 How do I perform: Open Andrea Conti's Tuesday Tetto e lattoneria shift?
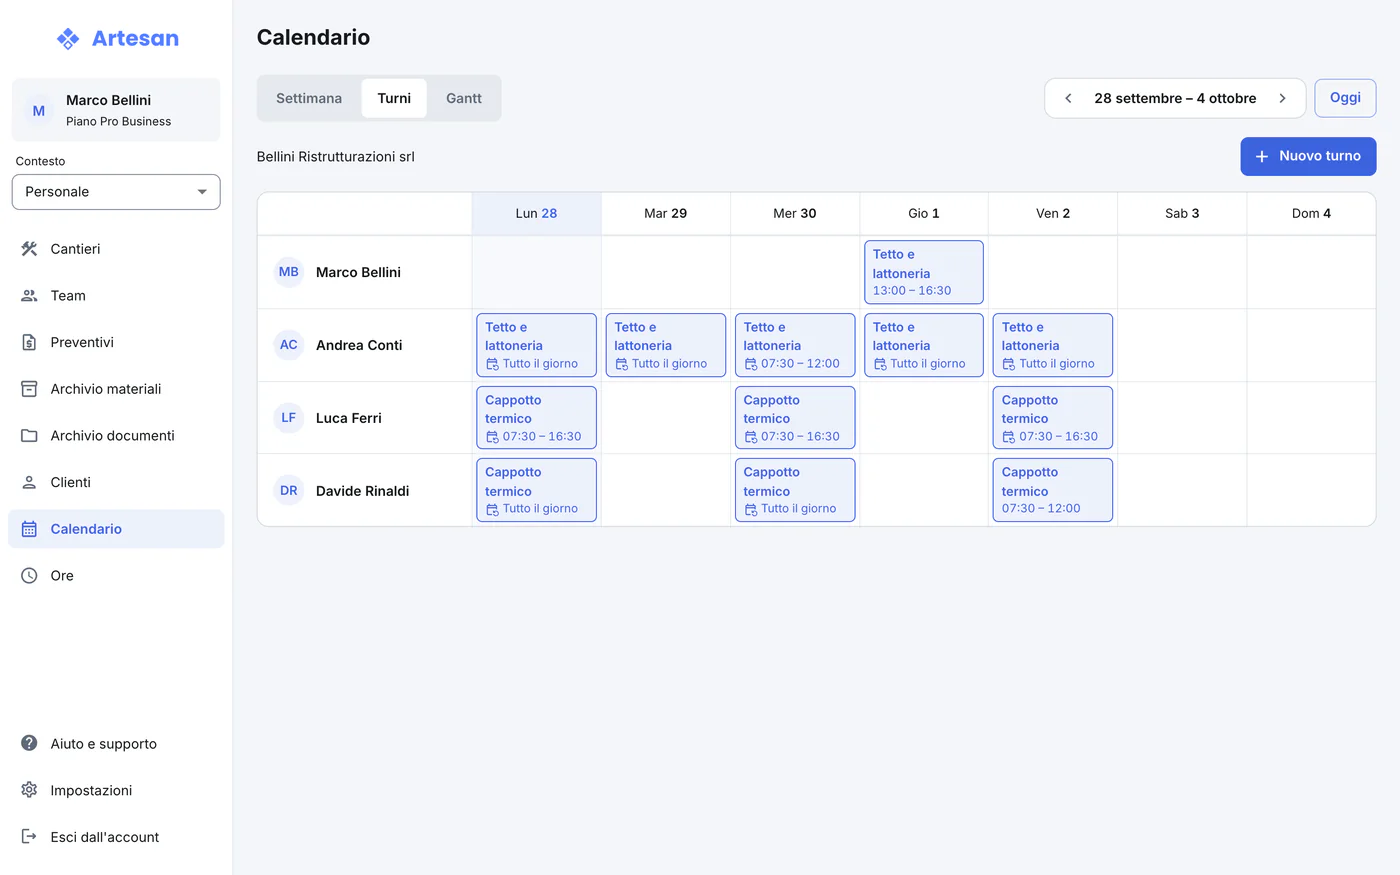[x=666, y=345]
